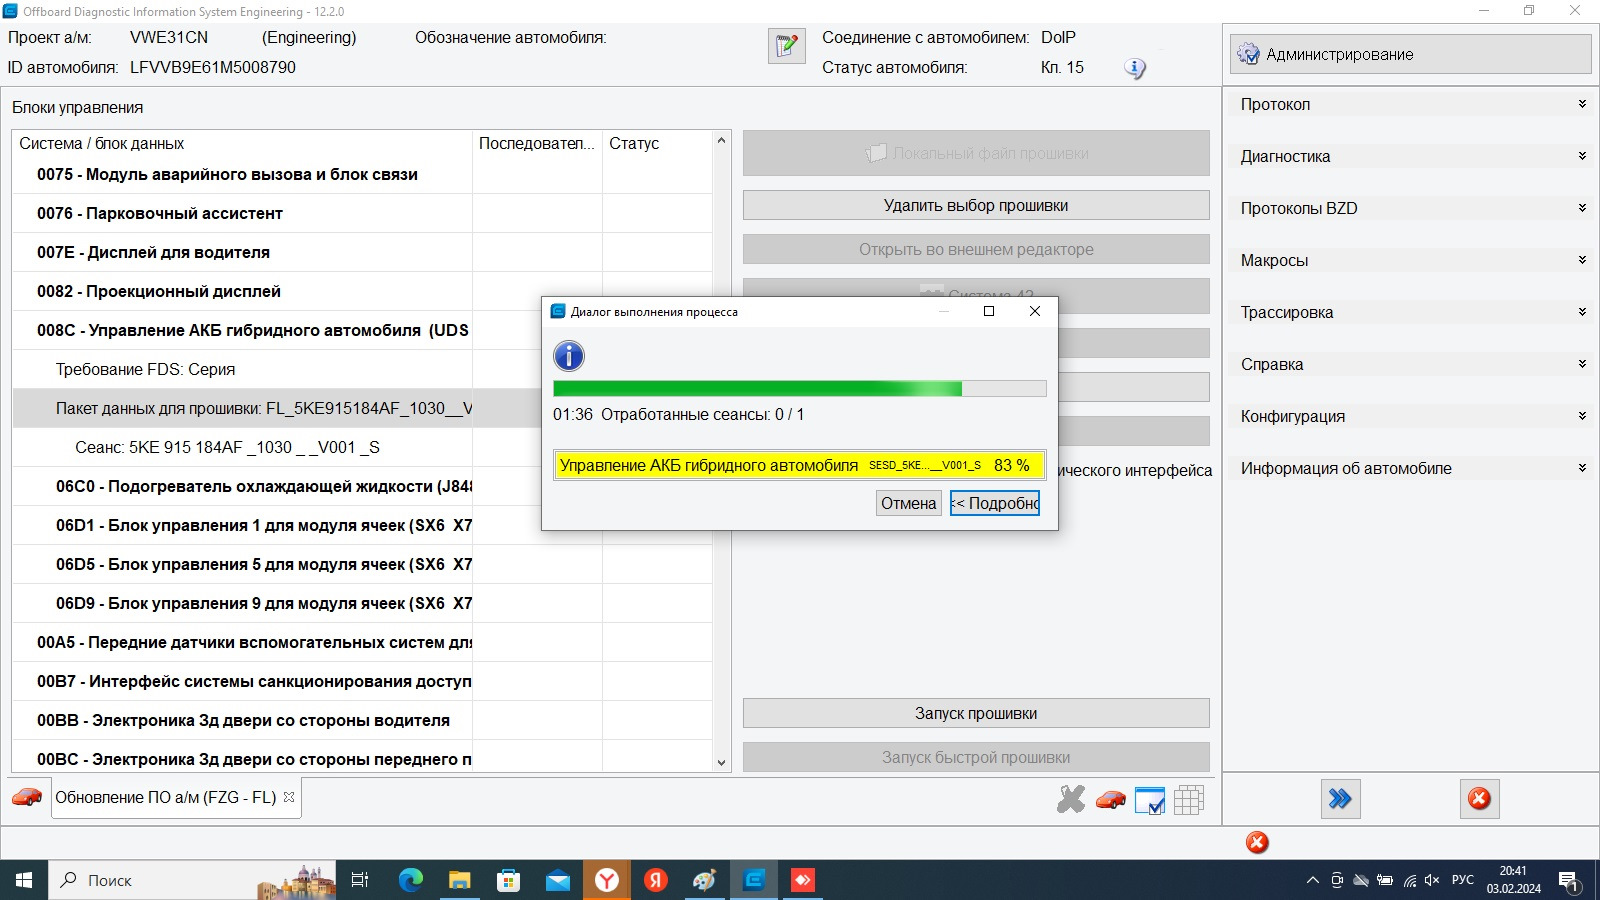Click the Администрирование gear icon
Image resolution: width=1600 pixels, height=900 pixels.
(x=1248, y=54)
